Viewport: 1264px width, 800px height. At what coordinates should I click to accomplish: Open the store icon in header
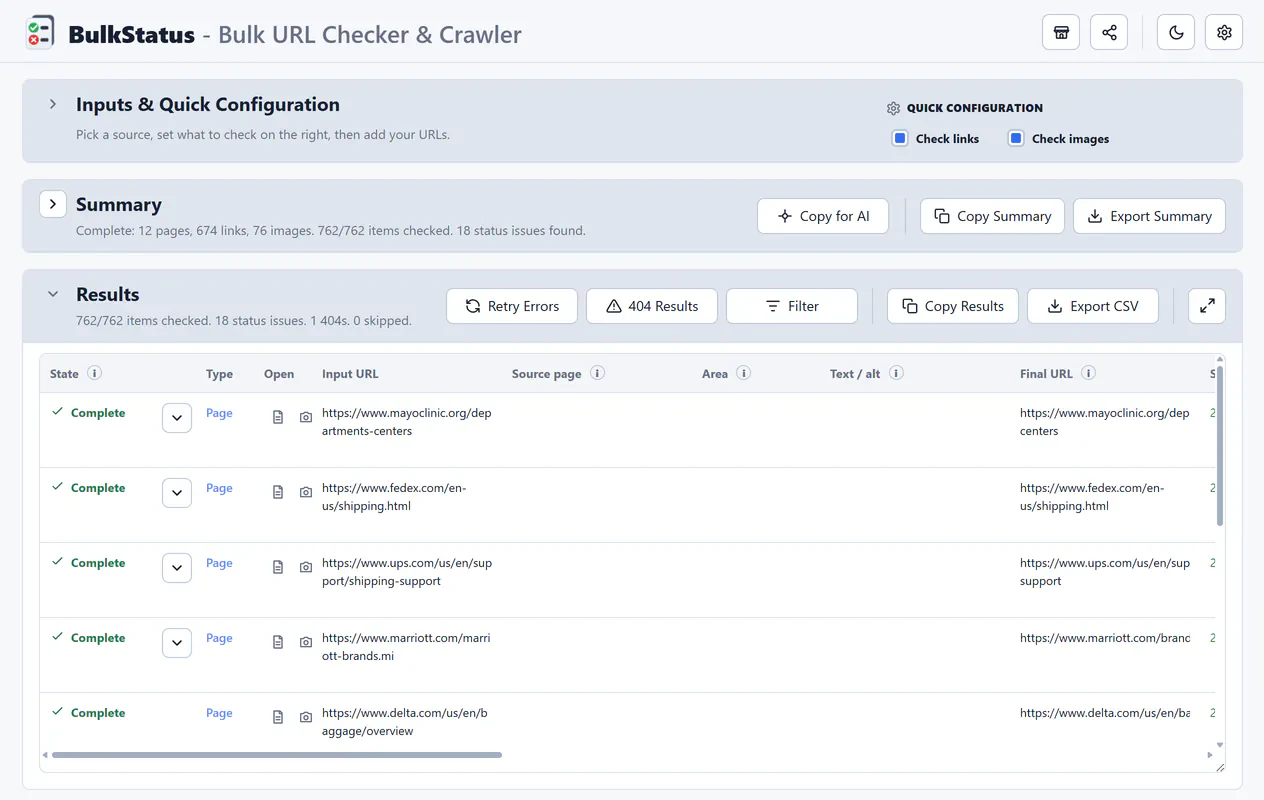pyautogui.click(x=1061, y=32)
